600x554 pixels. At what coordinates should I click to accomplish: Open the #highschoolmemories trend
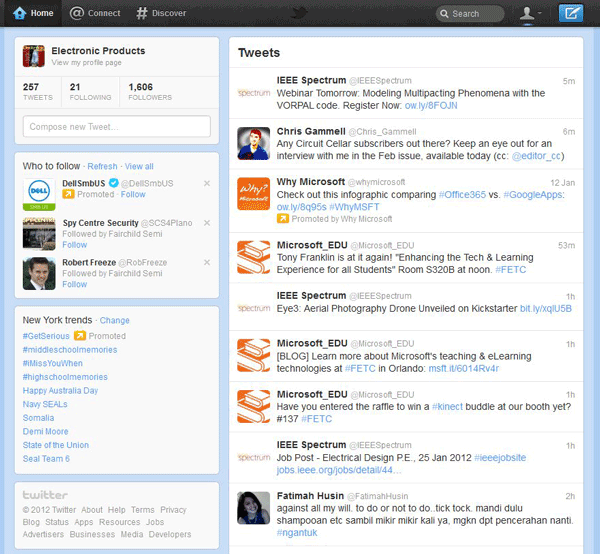pyautogui.click(x=65, y=377)
